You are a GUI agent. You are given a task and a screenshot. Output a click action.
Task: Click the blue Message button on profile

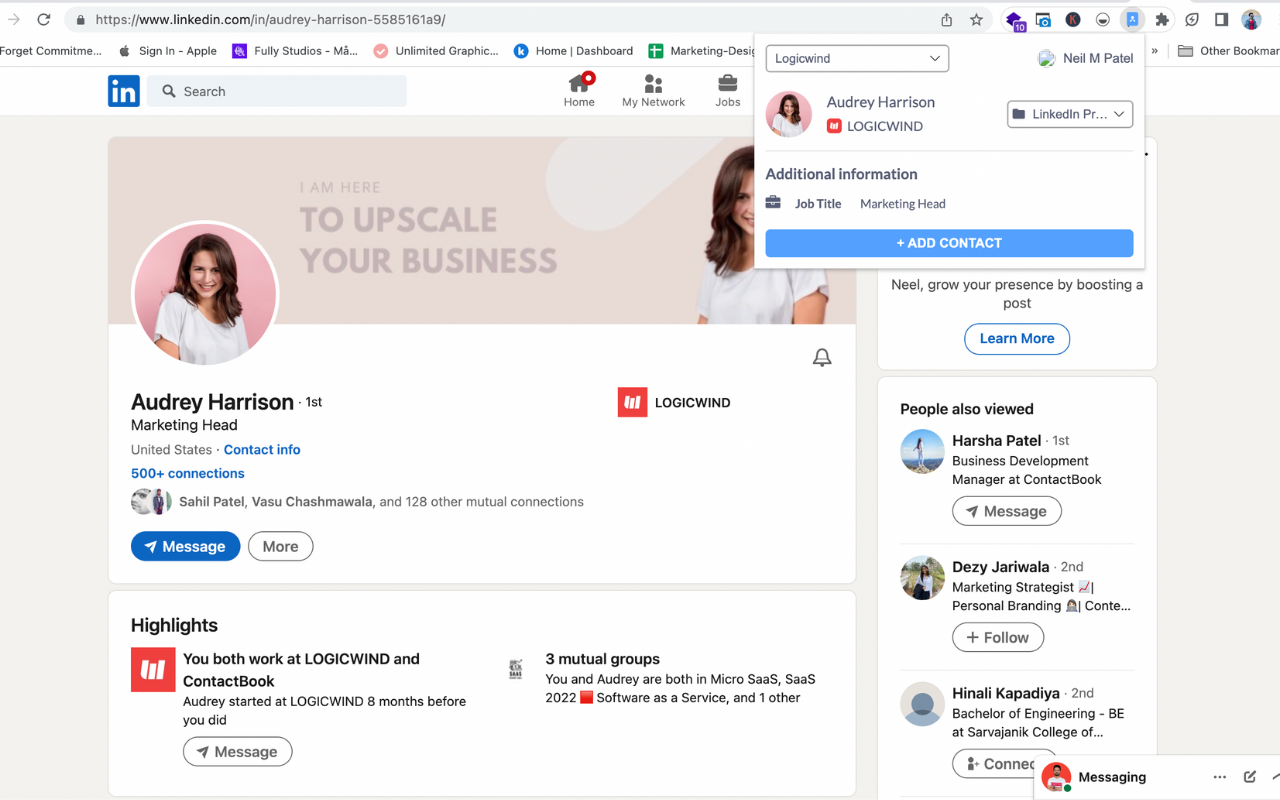pos(186,547)
